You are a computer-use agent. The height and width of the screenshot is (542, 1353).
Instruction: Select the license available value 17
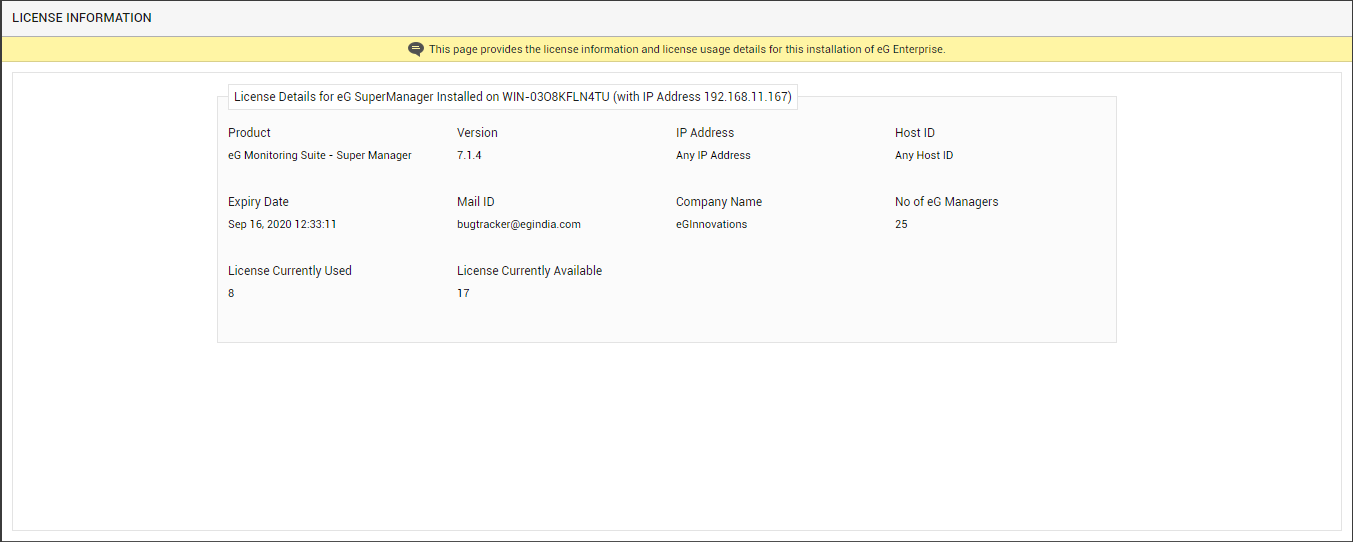(x=463, y=293)
